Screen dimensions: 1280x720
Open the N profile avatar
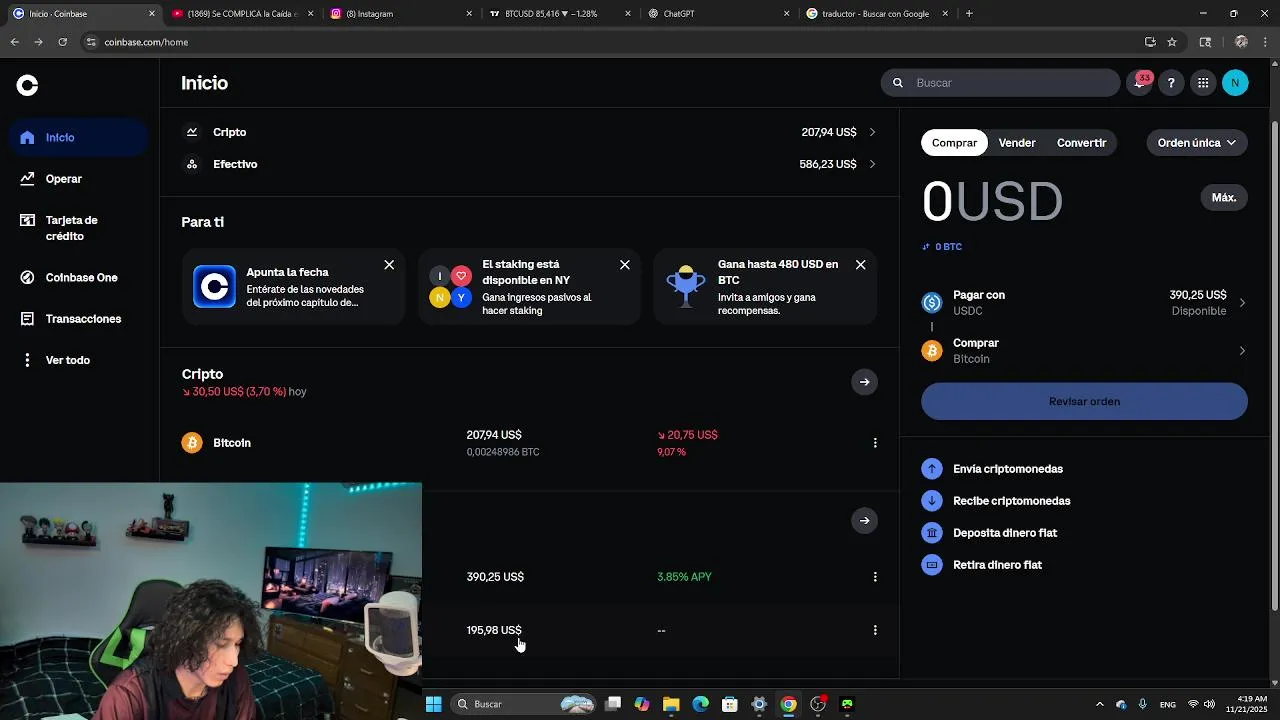(x=1235, y=83)
